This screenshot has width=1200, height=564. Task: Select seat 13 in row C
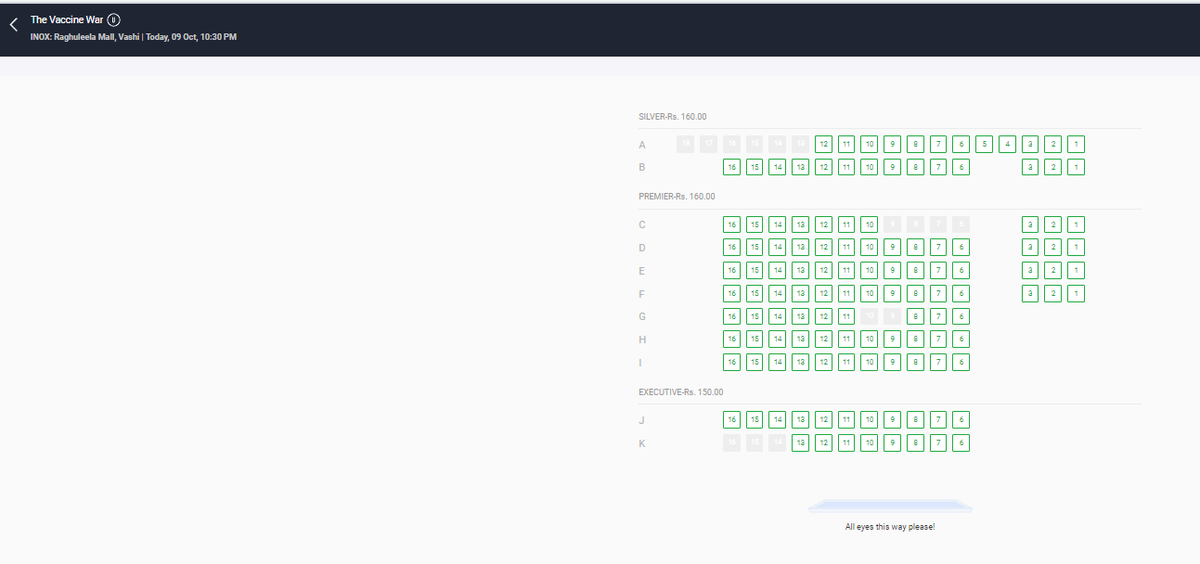point(801,224)
